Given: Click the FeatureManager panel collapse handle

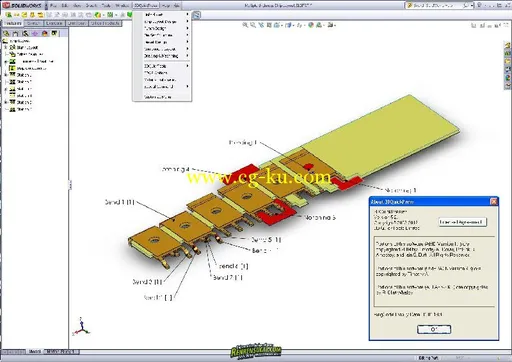Looking at the screenshot, I should [70, 185].
